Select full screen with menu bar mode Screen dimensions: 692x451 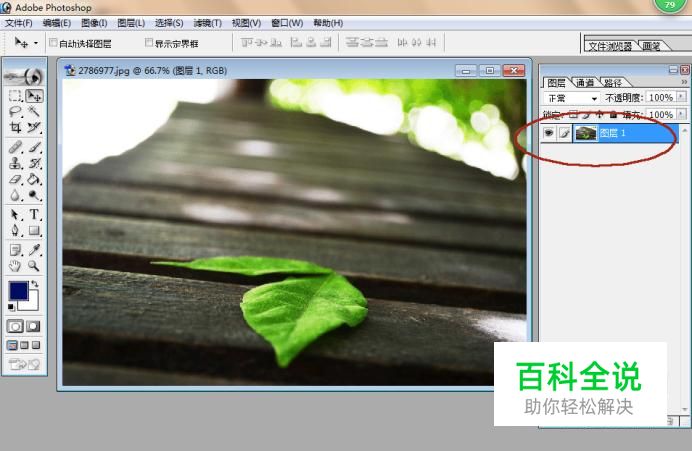(25, 345)
